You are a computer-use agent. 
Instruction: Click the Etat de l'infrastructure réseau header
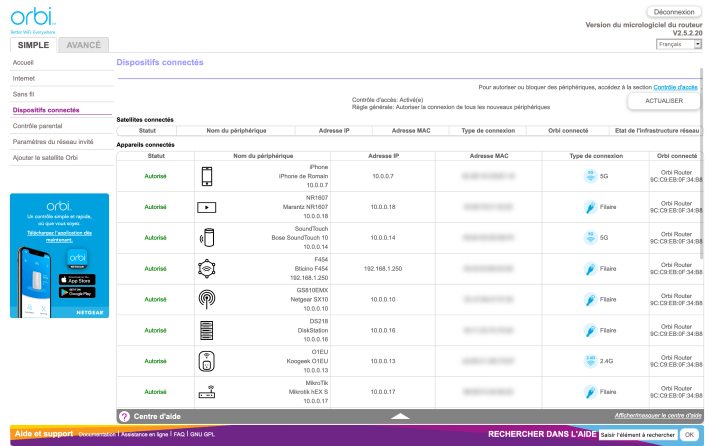click(657, 131)
